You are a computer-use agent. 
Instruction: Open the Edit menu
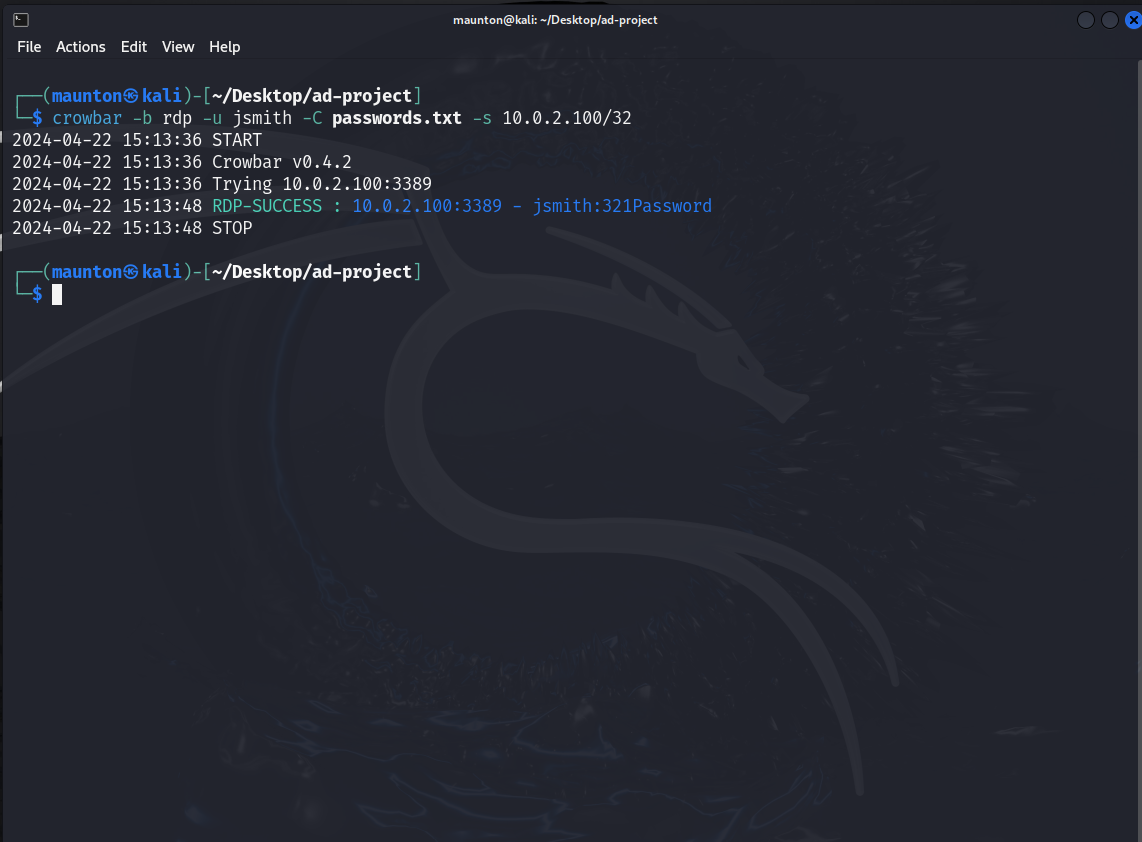point(133,46)
